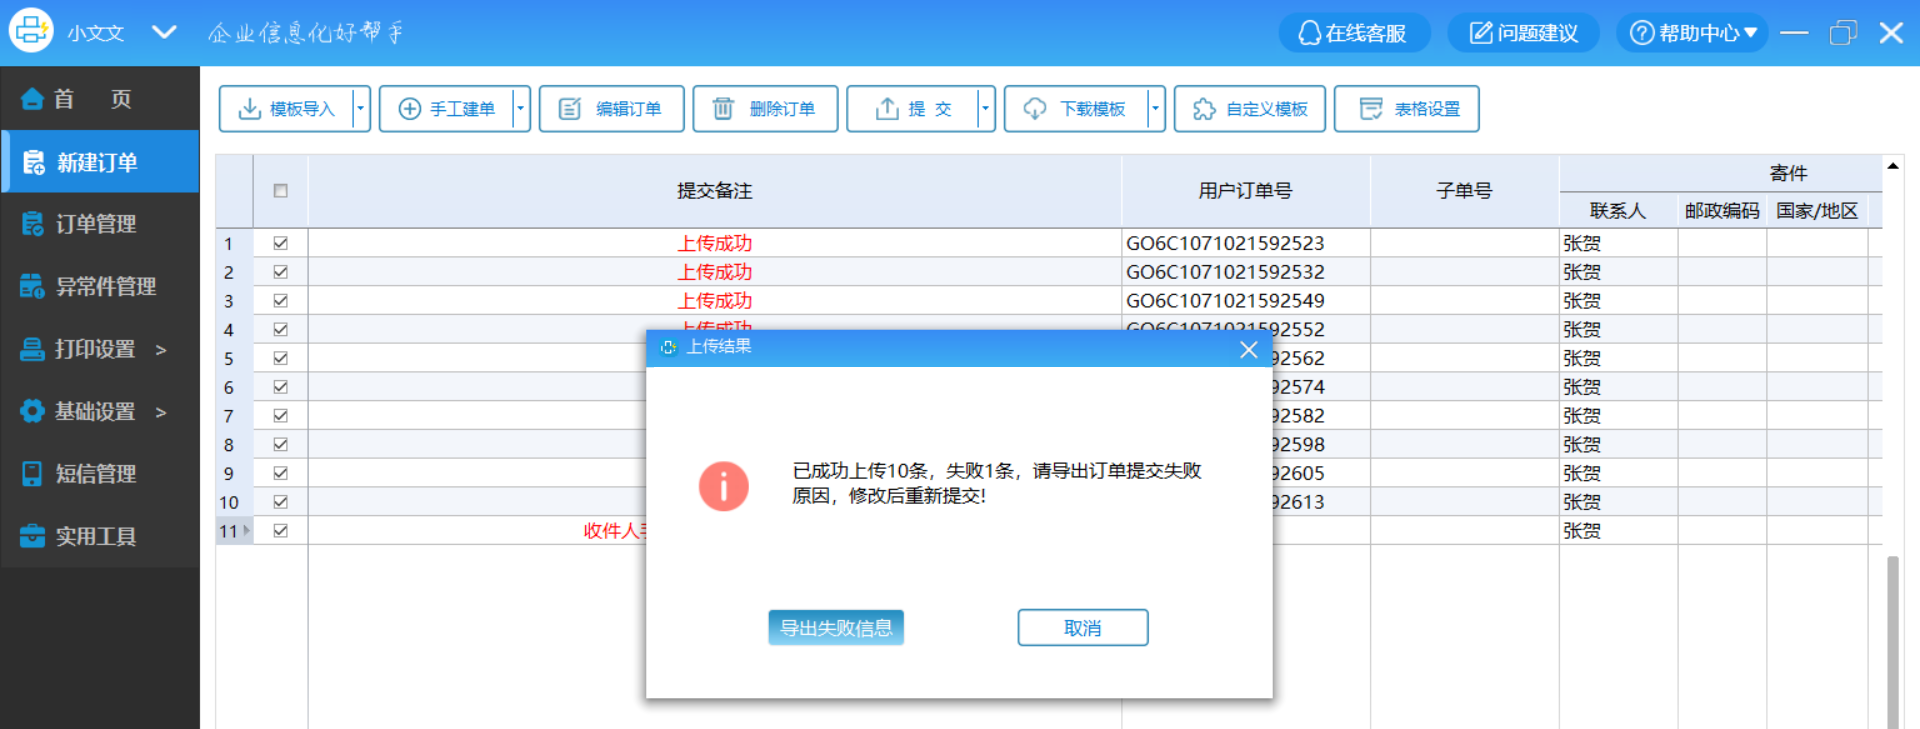1920x729 pixels.
Task: Click the 打印设置 printer icon
Action: (x=32, y=349)
